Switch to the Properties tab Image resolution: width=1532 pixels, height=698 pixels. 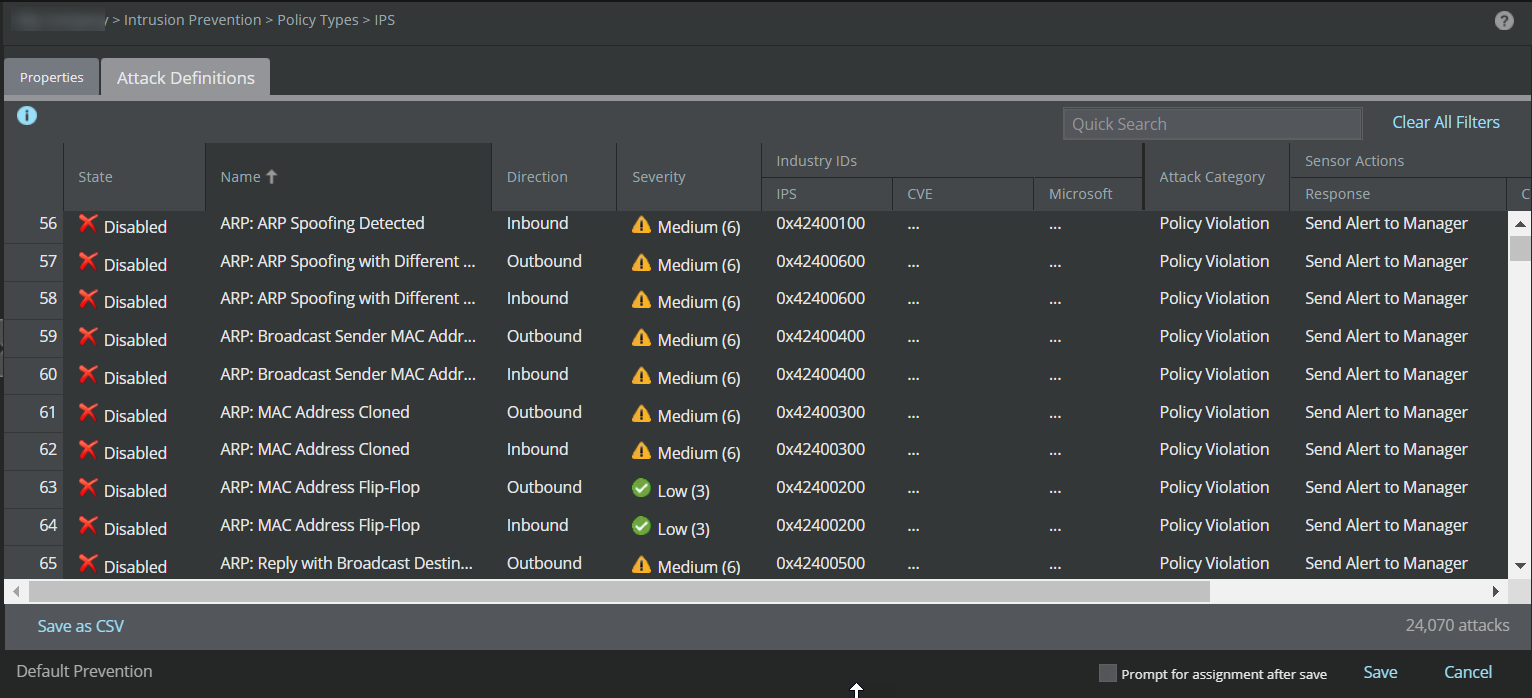point(52,77)
